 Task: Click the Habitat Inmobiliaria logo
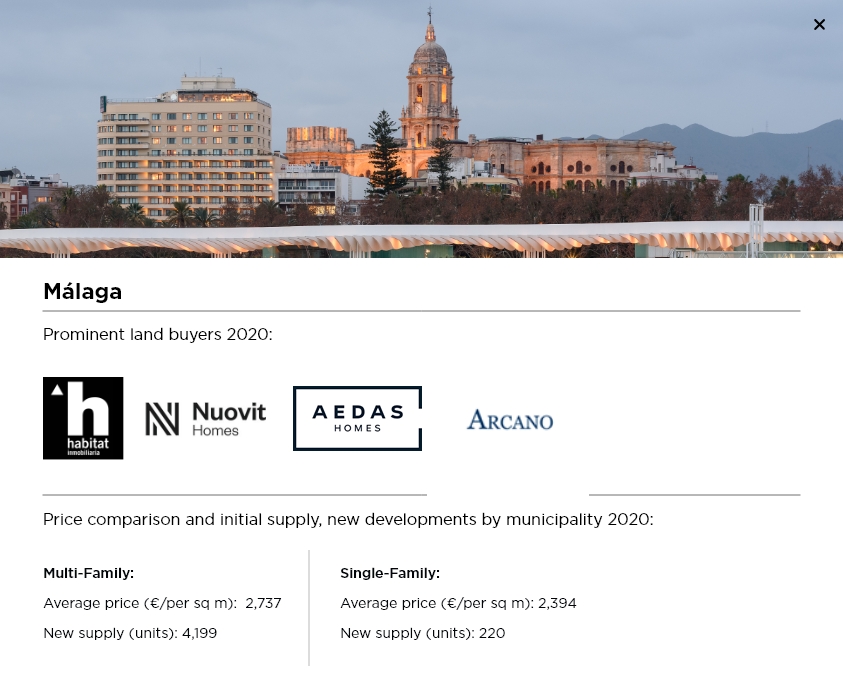point(83,418)
